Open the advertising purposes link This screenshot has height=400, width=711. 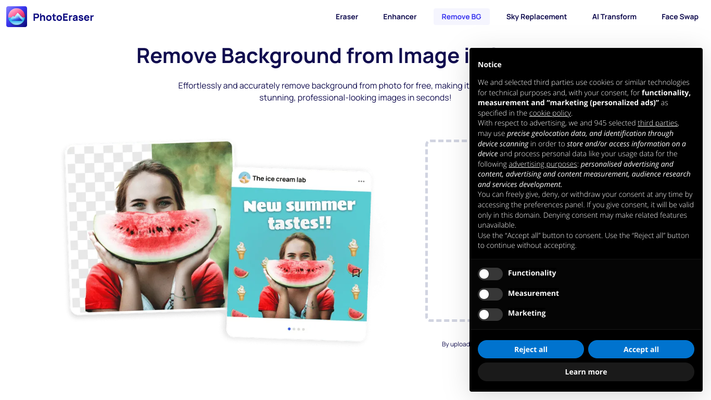pos(541,164)
